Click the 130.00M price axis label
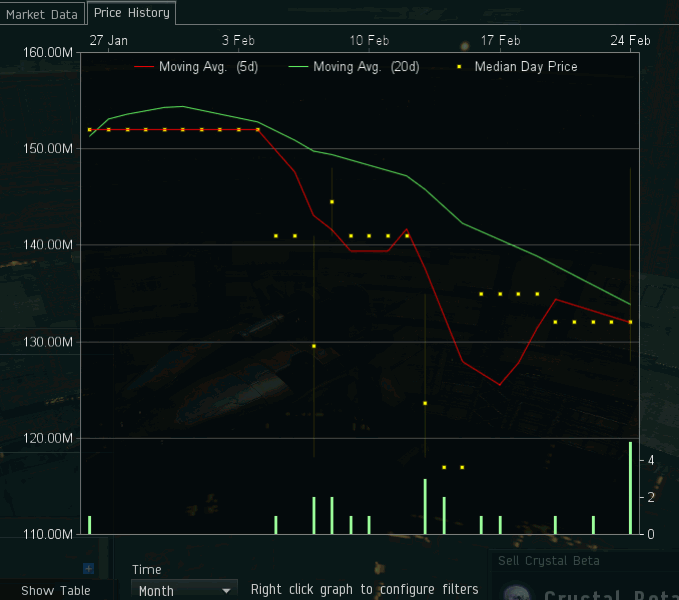 click(48, 342)
